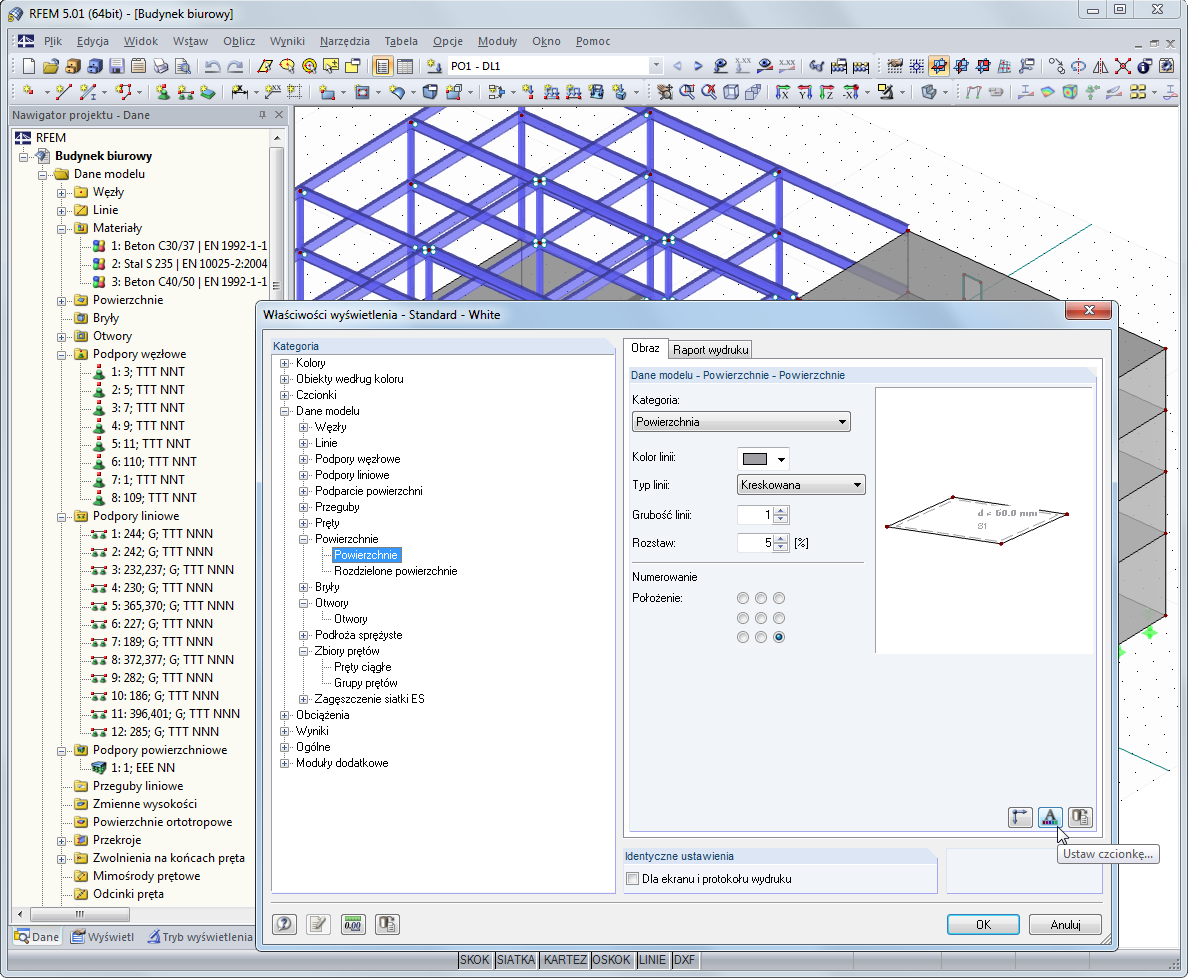Image resolution: width=1188 pixels, height=978 pixels.
Task: Click the View in Z direction icon
Action: pos(827,92)
